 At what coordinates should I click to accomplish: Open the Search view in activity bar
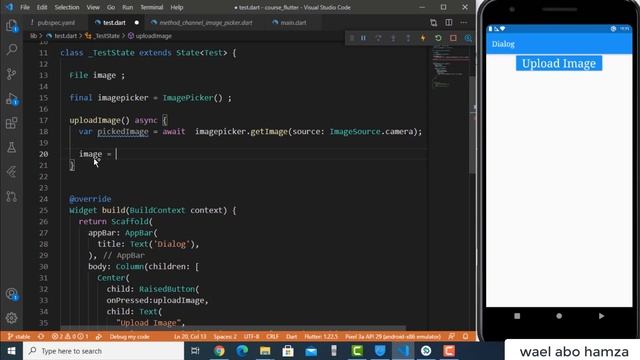click(x=11, y=50)
